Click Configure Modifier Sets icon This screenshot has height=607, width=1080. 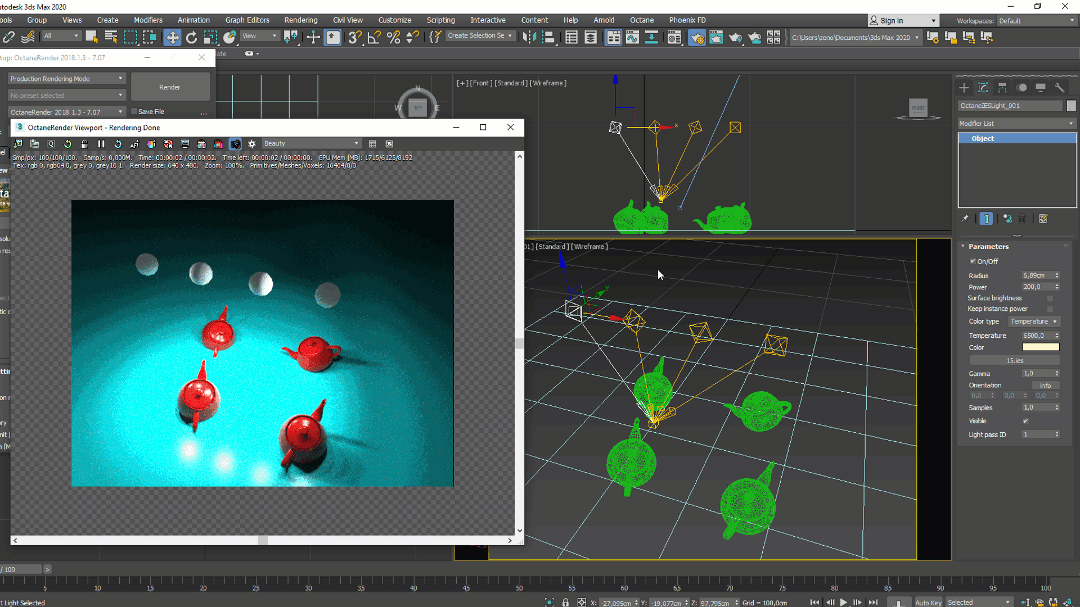click(1043, 218)
